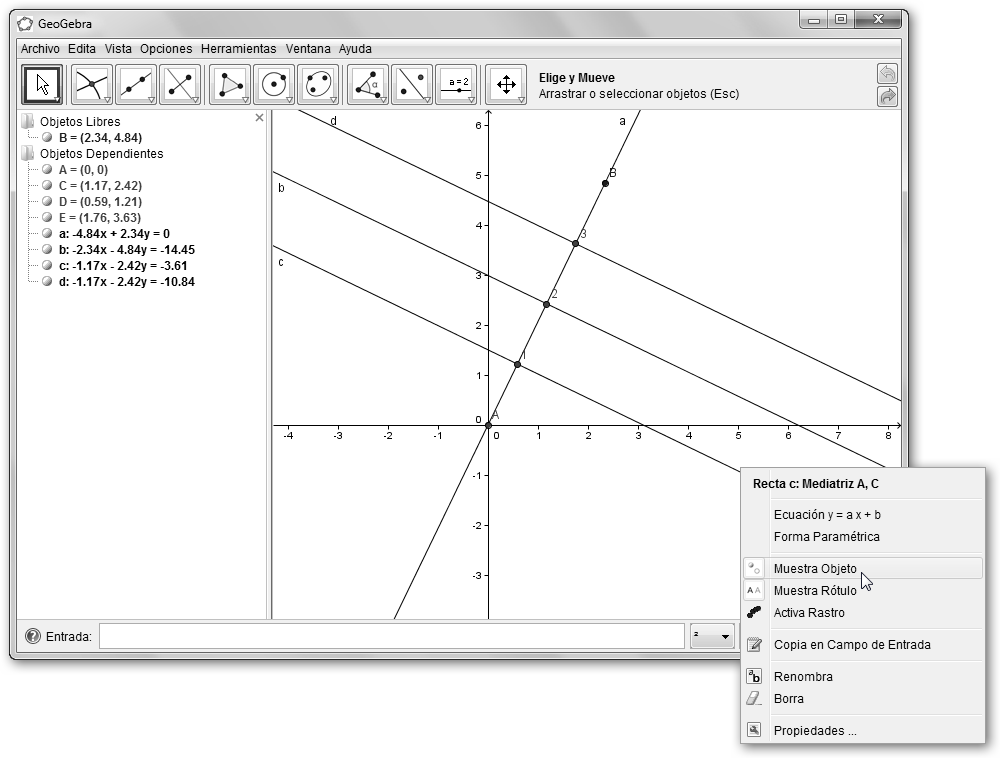Toggle visibility bullet for line a

click(47, 234)
